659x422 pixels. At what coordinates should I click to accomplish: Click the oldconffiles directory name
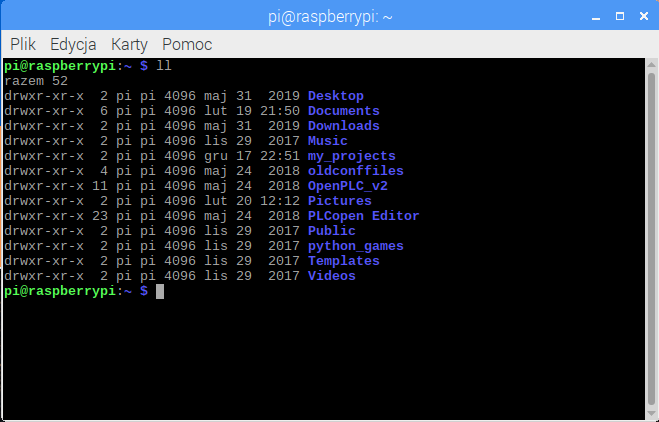356,171
